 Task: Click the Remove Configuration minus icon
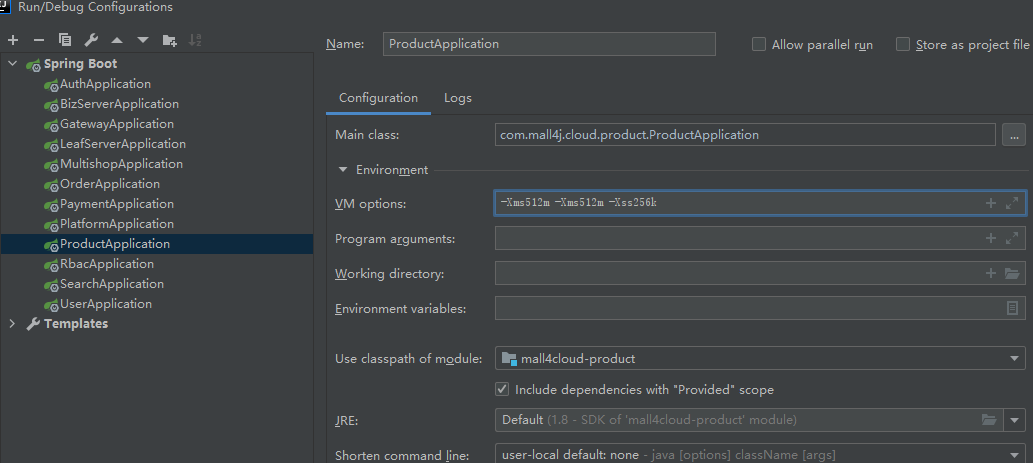coord(39,40)
